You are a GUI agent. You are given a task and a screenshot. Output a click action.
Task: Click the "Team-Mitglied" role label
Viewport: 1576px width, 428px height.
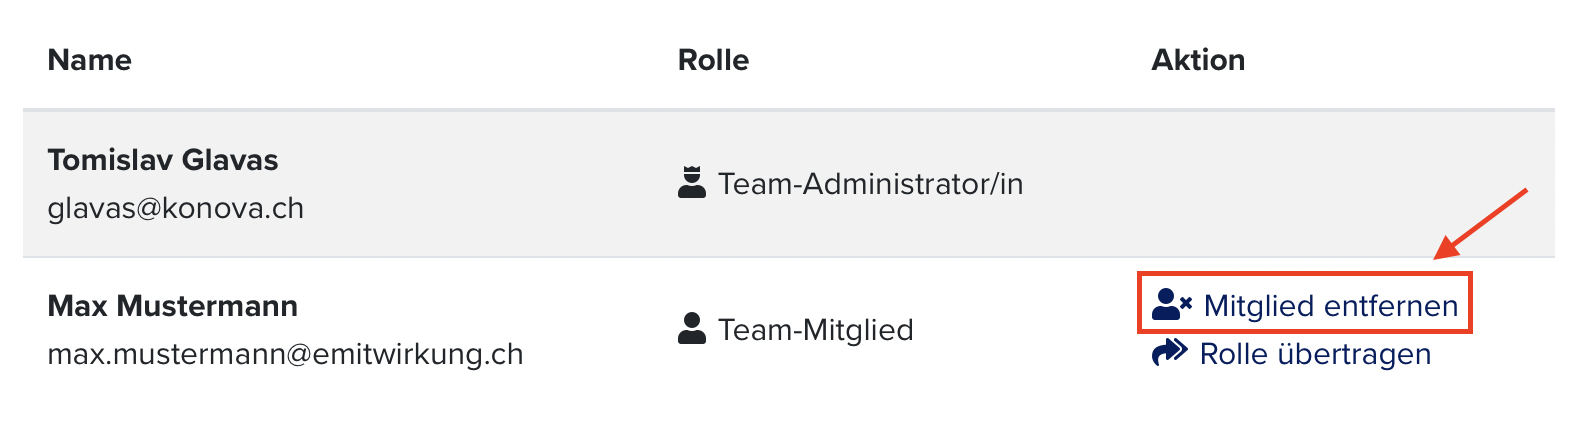point(816,330)
